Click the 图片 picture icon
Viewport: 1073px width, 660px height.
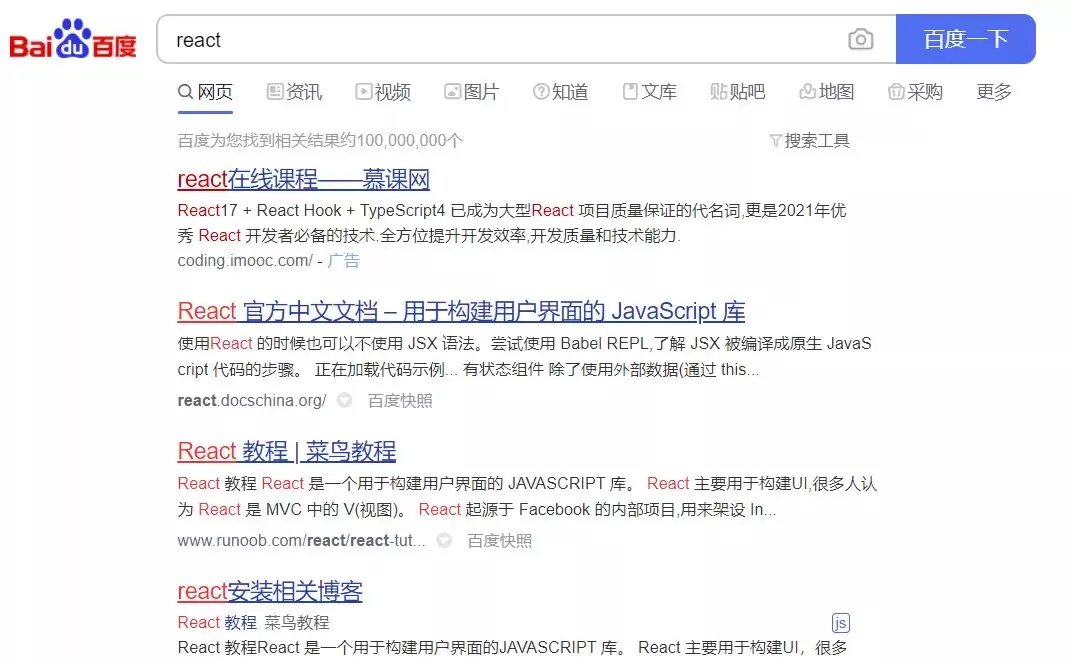(452, 91)
